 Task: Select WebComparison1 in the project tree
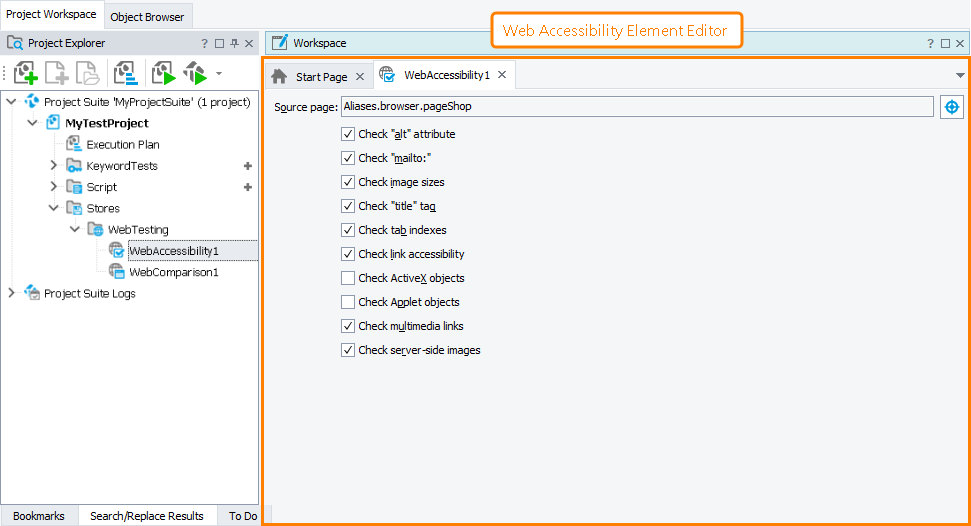[x=173, y=272]
